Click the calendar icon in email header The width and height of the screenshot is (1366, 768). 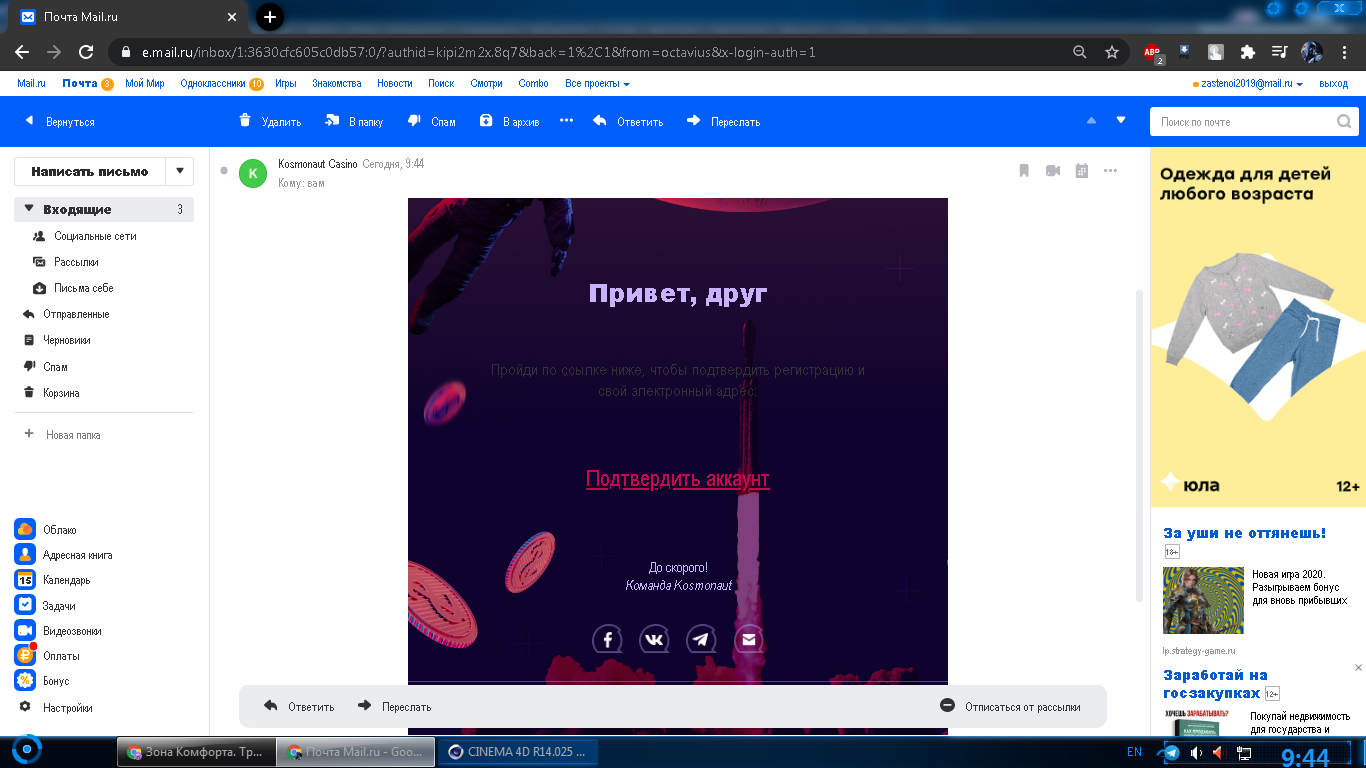(1081, 171)
